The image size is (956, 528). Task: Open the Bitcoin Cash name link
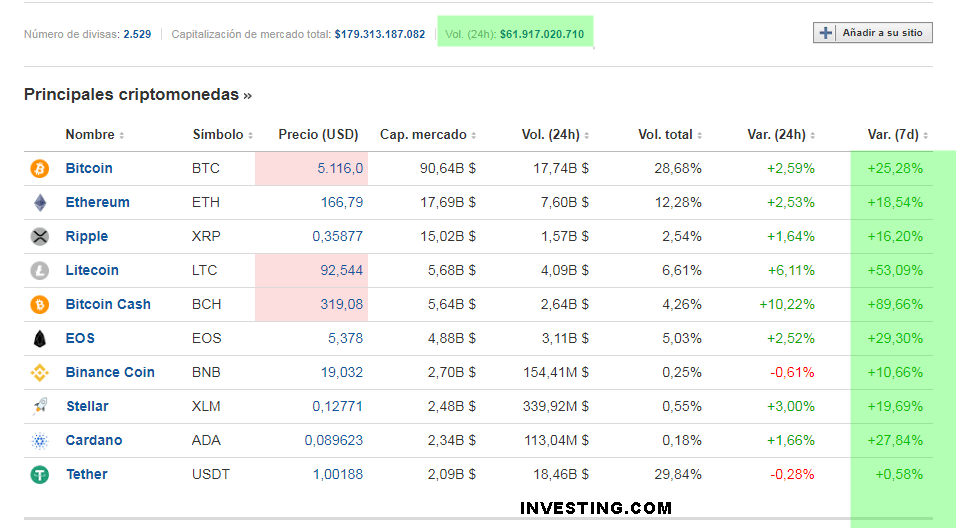[108, 305]
